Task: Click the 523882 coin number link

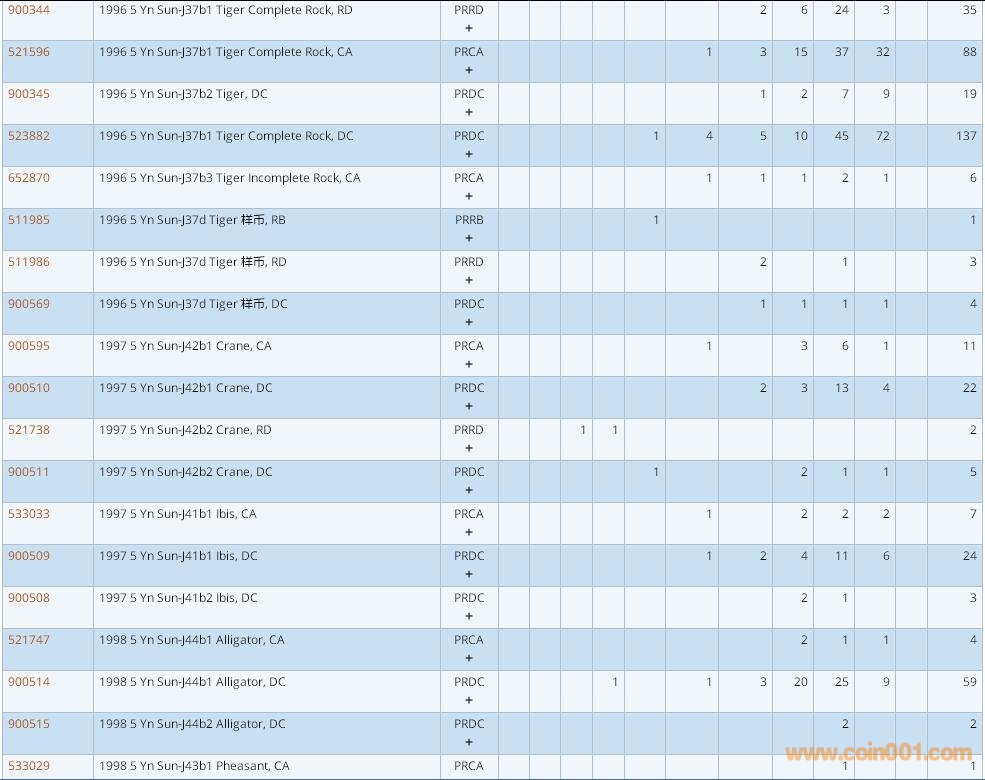Action: coord(28,136)
